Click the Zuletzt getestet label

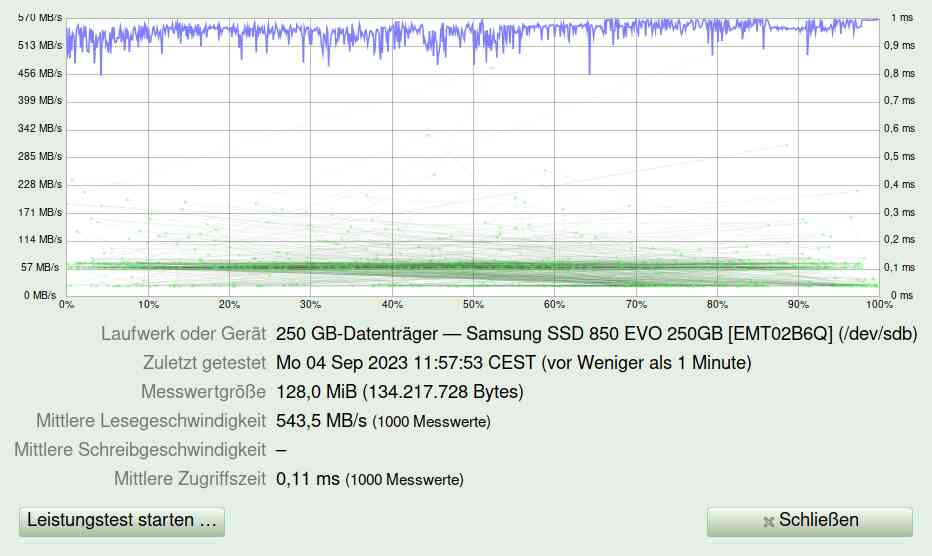tap(204, 363)
